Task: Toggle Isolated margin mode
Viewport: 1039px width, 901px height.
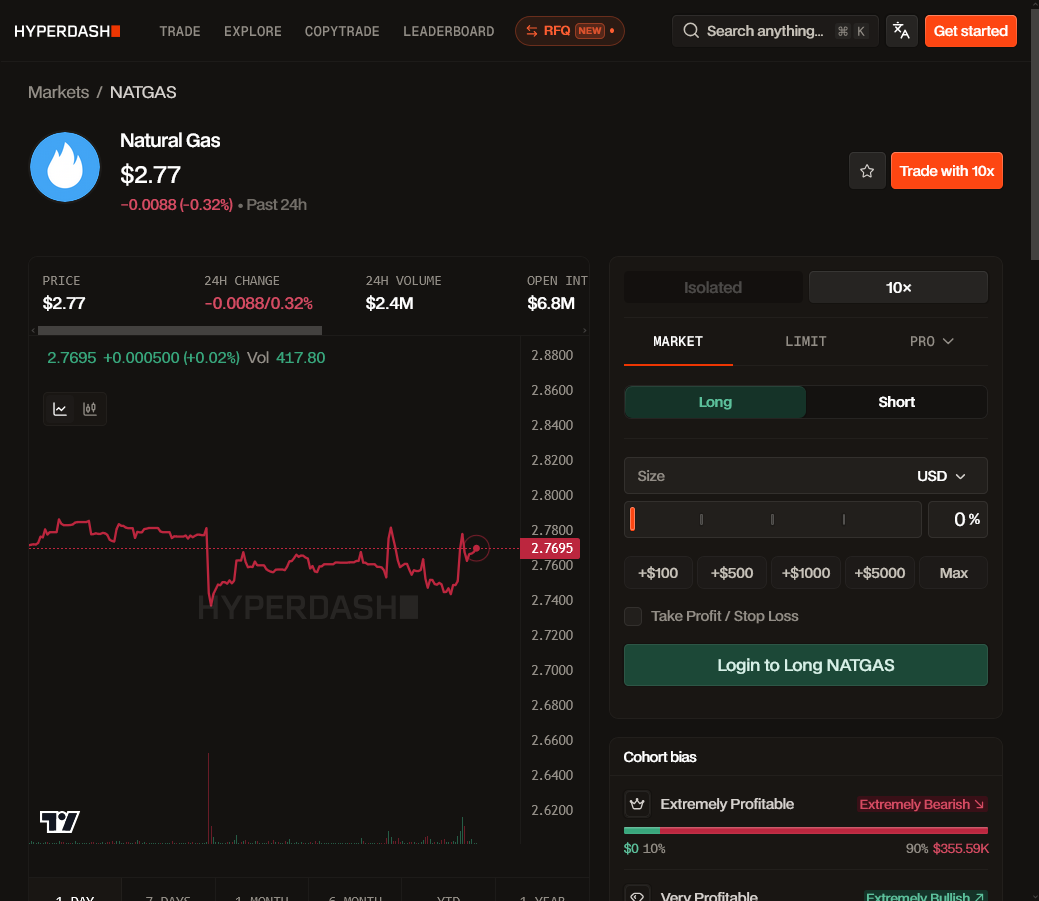Action: (713, 288)
